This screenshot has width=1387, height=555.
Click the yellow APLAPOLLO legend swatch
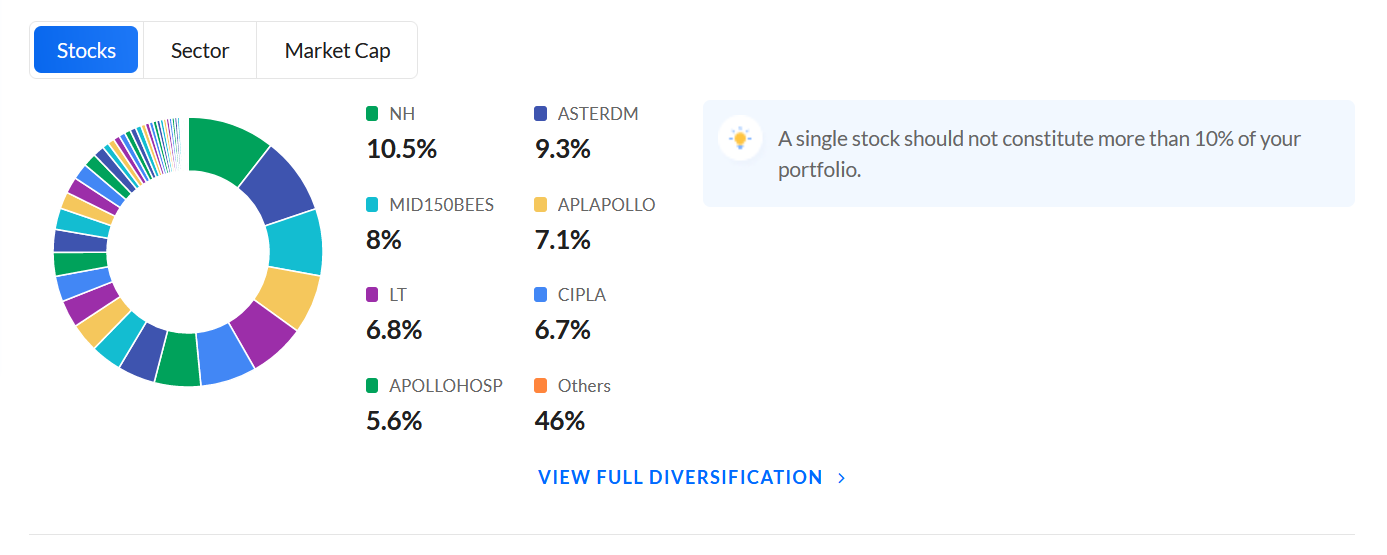(x=541, y=205)
